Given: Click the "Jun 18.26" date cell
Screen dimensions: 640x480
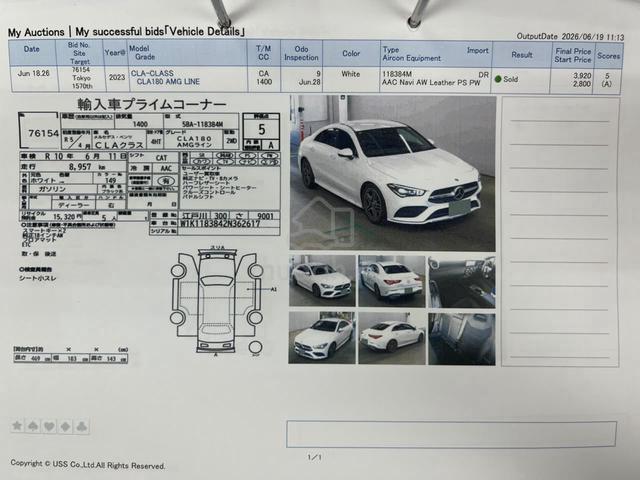Looking at the screenshot, I should (33, 73).
